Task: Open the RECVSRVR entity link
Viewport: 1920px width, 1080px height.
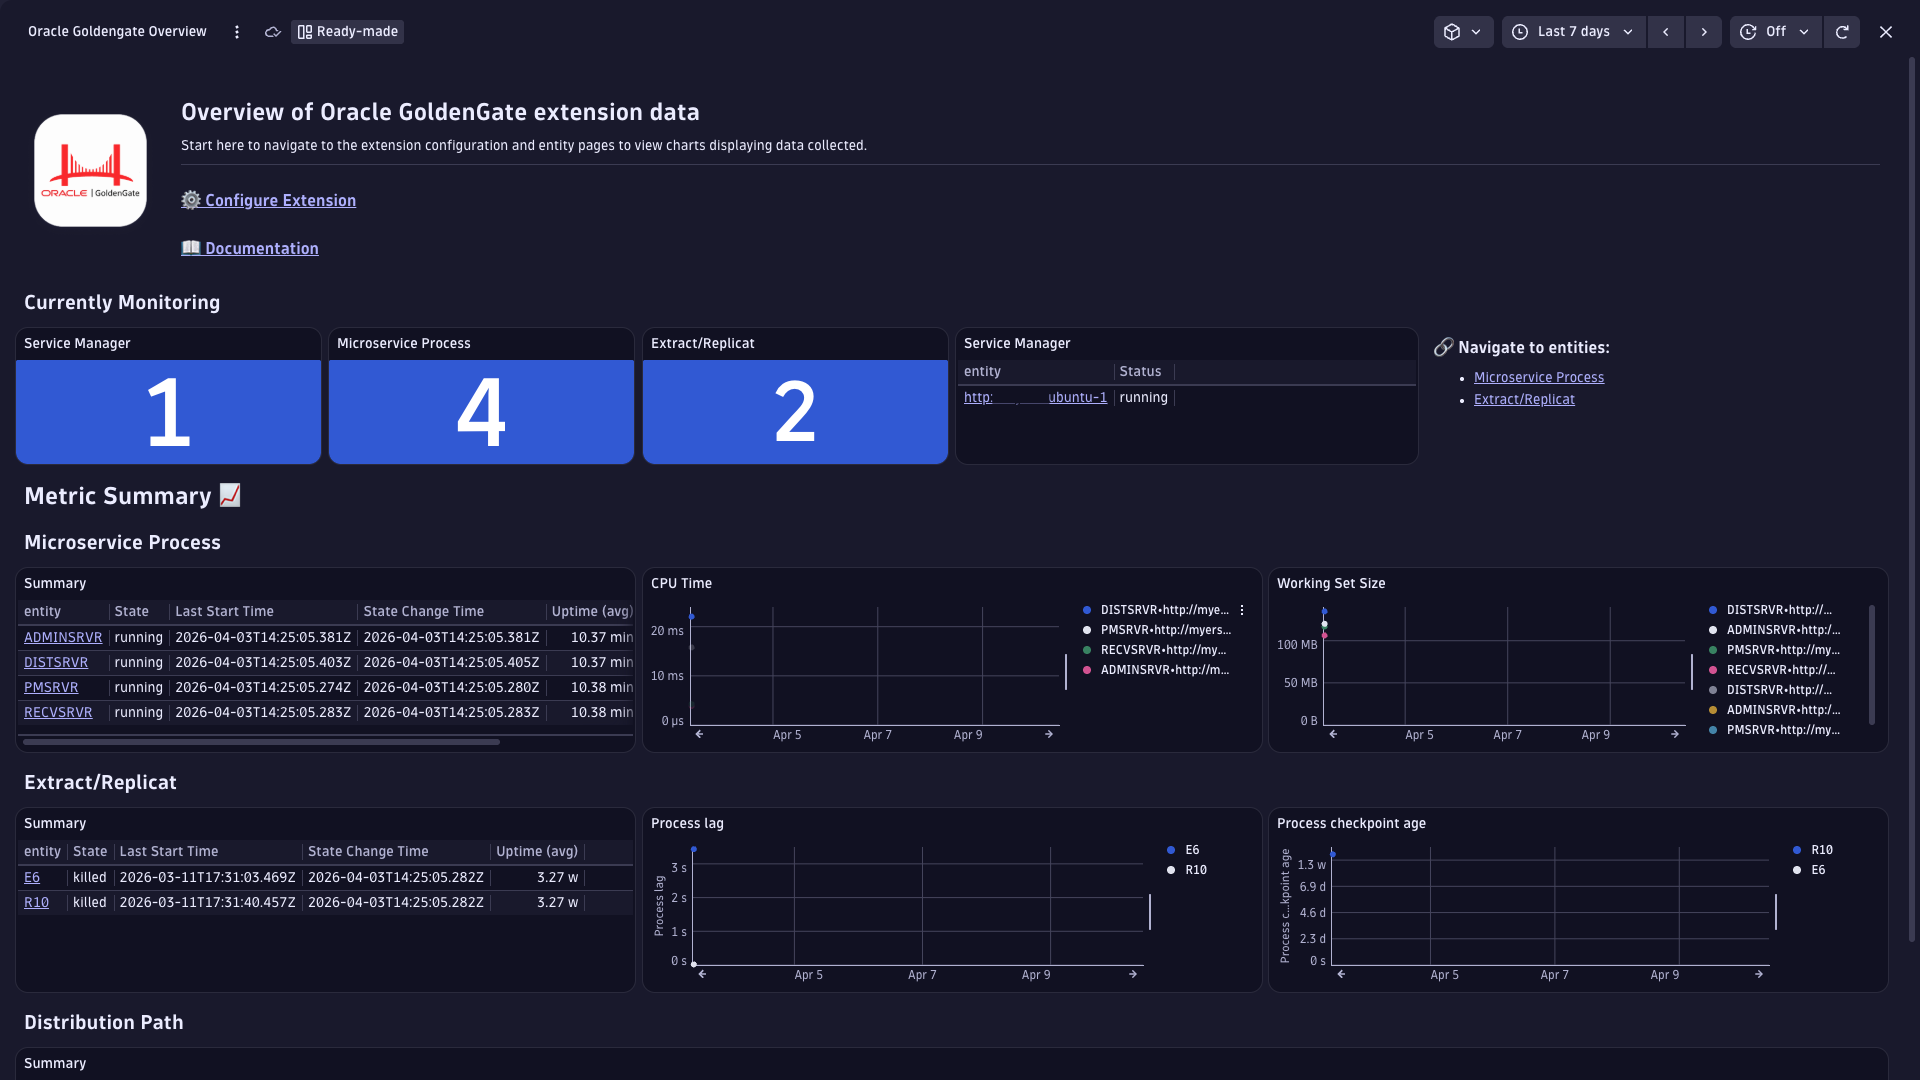Action: point(58,712)
